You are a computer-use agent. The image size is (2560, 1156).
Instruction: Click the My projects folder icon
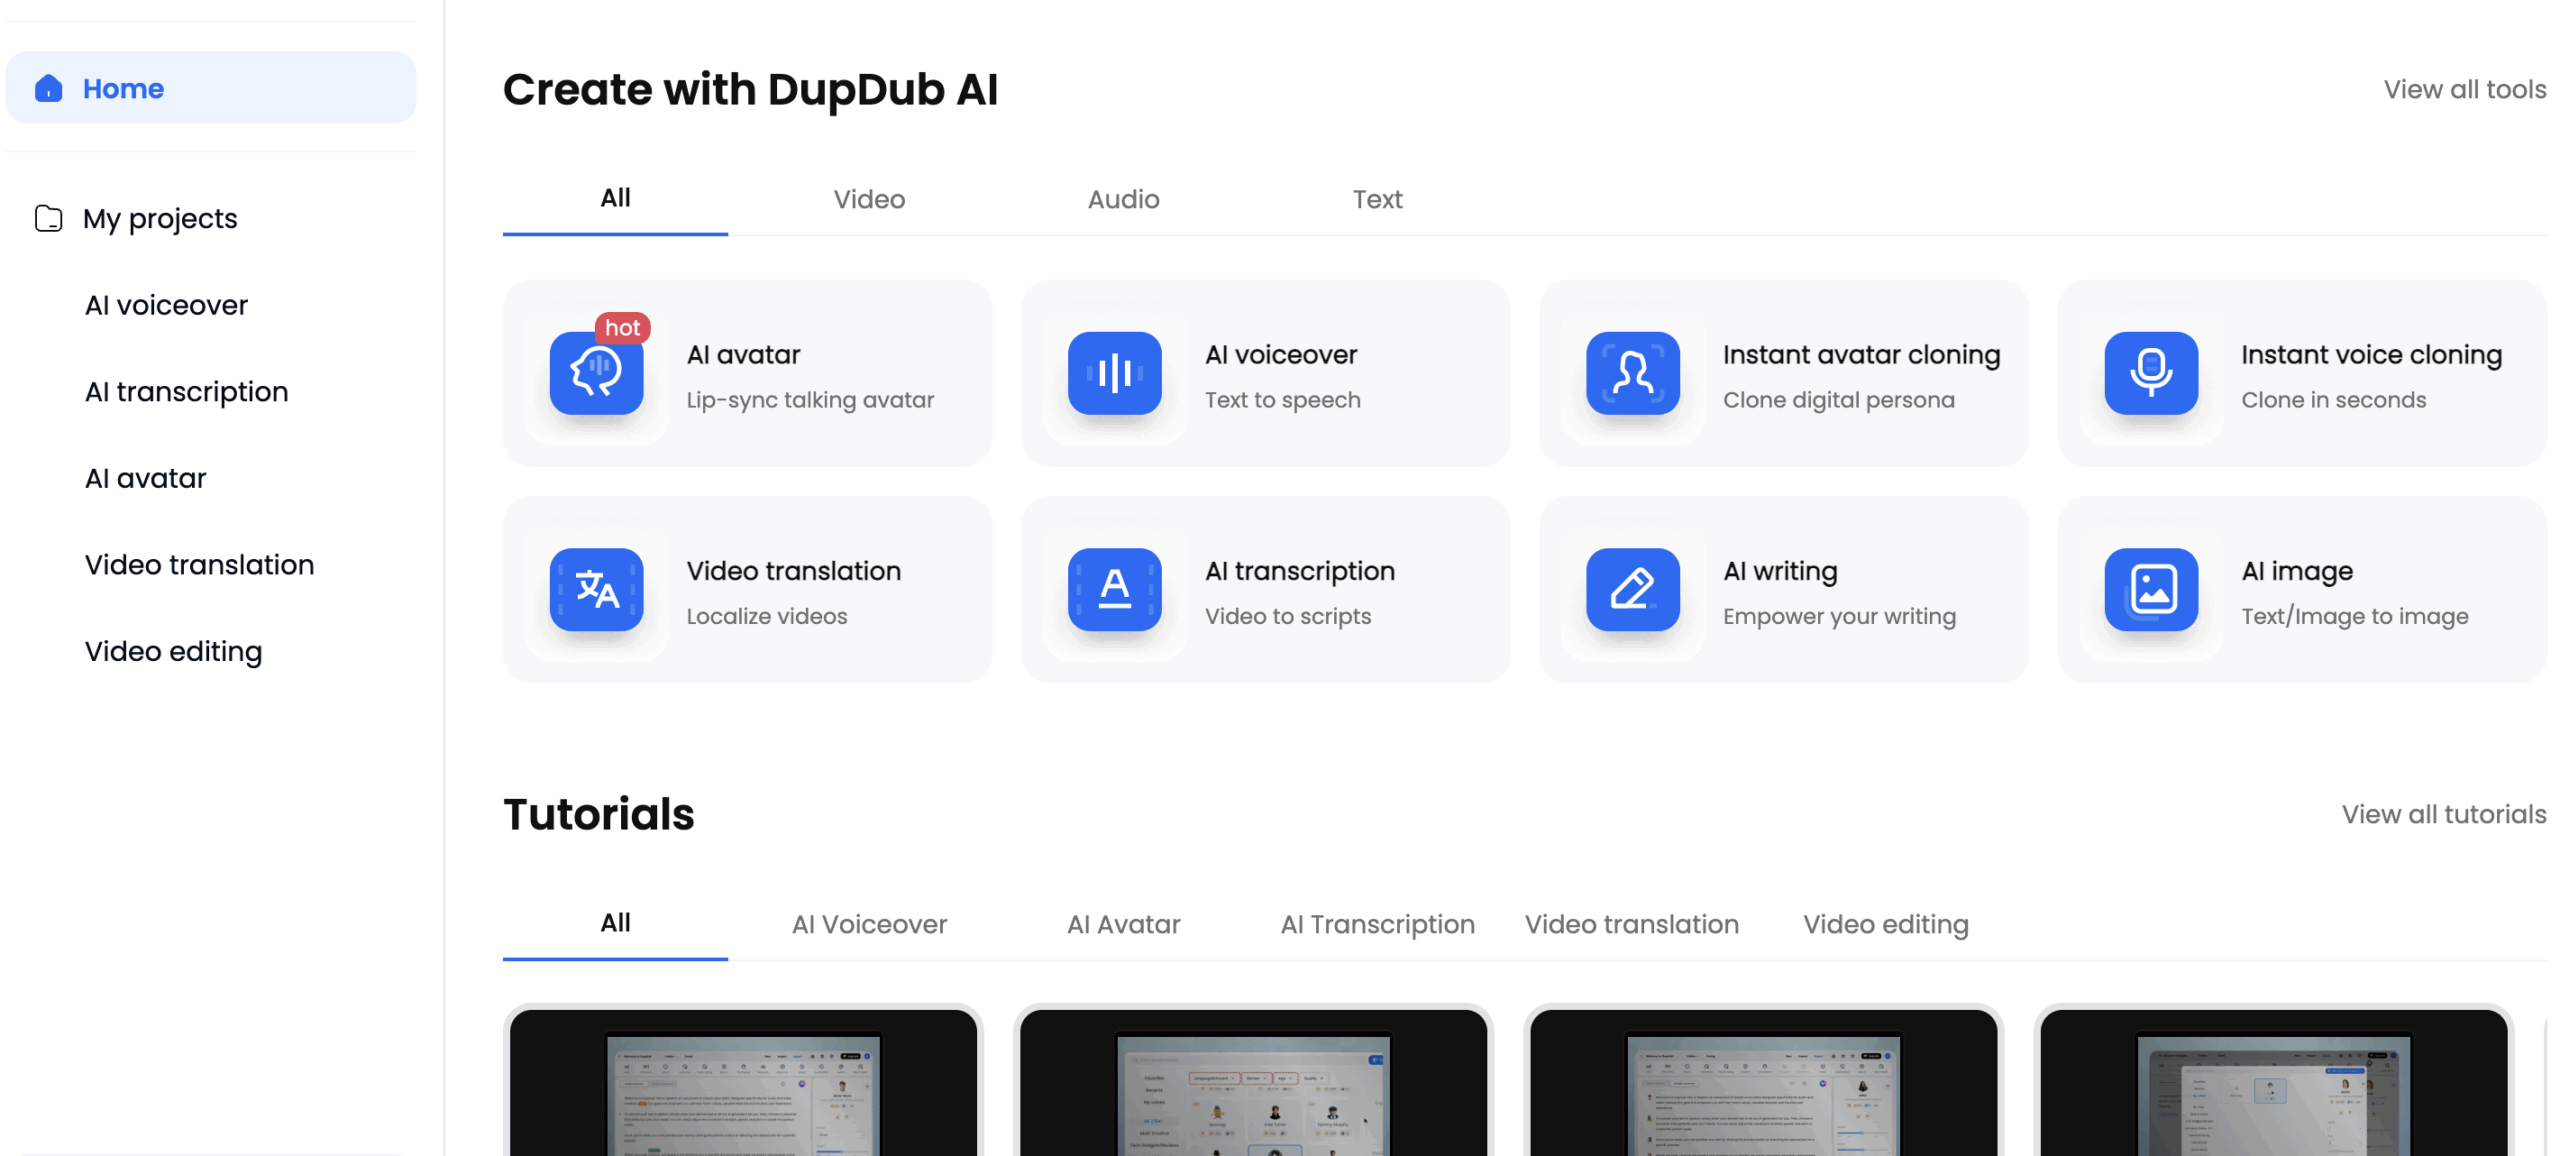pos(48,218)
